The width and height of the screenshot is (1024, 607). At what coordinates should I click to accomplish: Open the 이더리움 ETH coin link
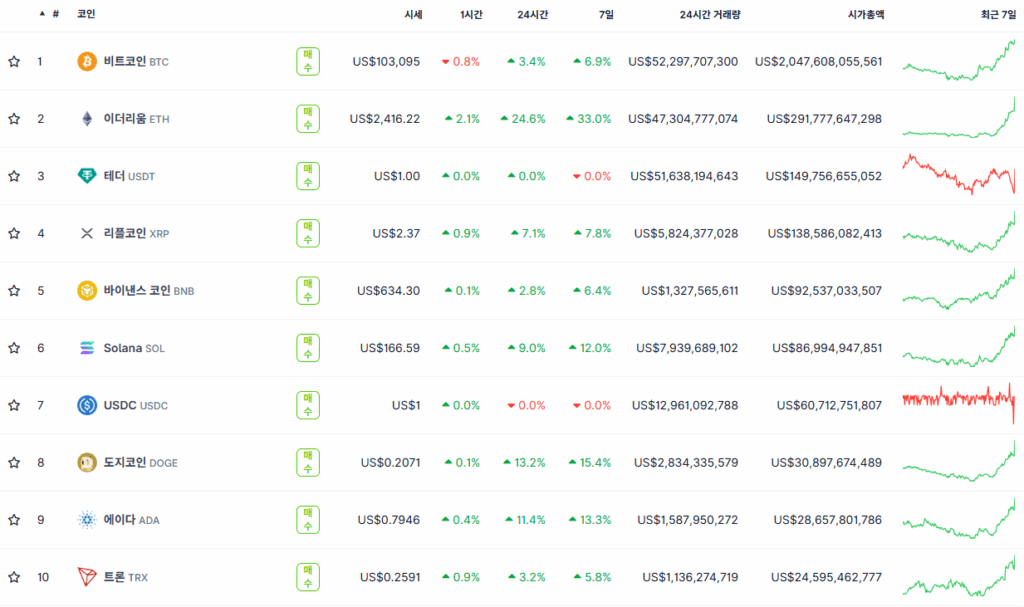tap(136, 119)
